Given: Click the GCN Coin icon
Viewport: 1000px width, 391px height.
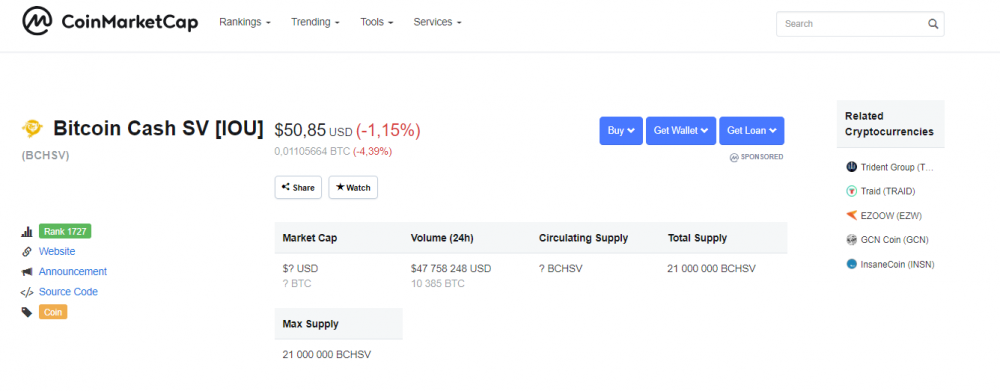Looking at the screenshot, I should (x=851, y=240).
